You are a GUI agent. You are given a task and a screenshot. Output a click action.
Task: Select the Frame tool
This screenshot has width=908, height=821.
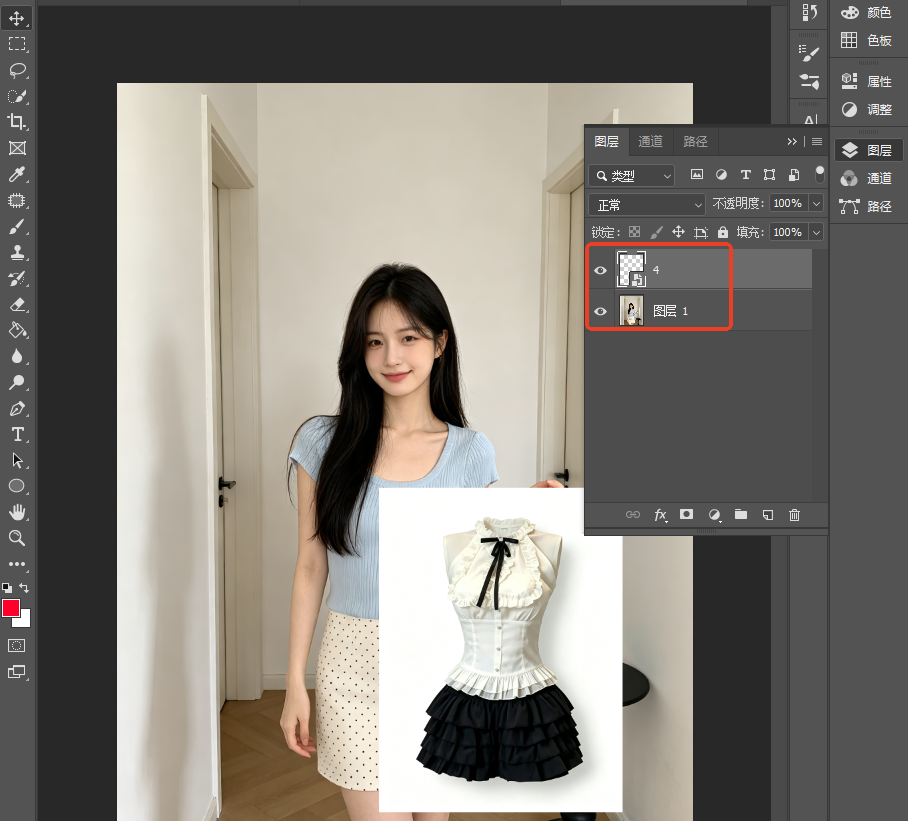pos(17,148)
